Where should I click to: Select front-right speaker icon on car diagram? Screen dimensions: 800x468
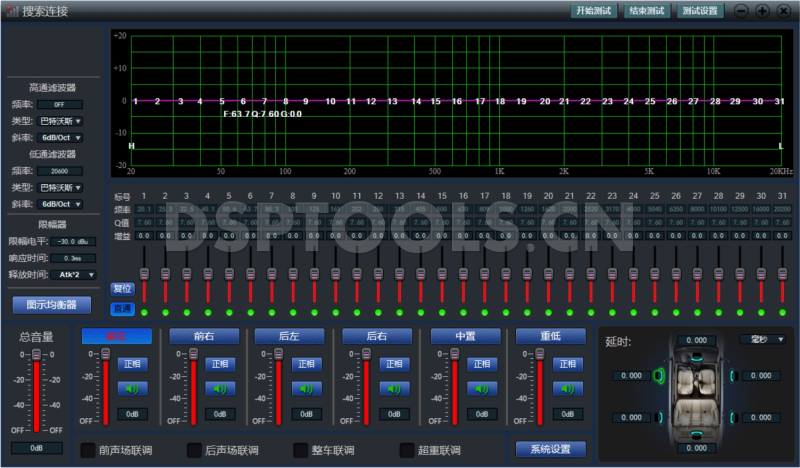point(733,376)
